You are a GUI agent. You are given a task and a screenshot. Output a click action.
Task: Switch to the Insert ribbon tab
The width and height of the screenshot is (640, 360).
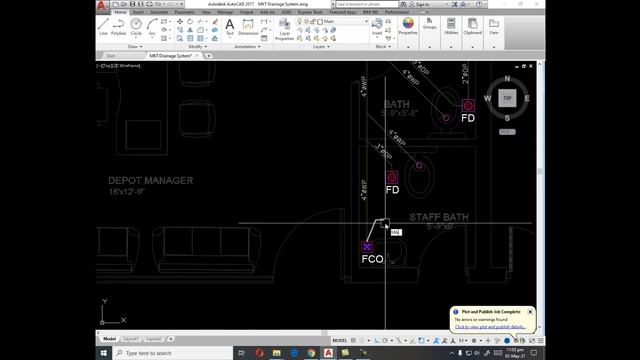[x=138, y=12]
